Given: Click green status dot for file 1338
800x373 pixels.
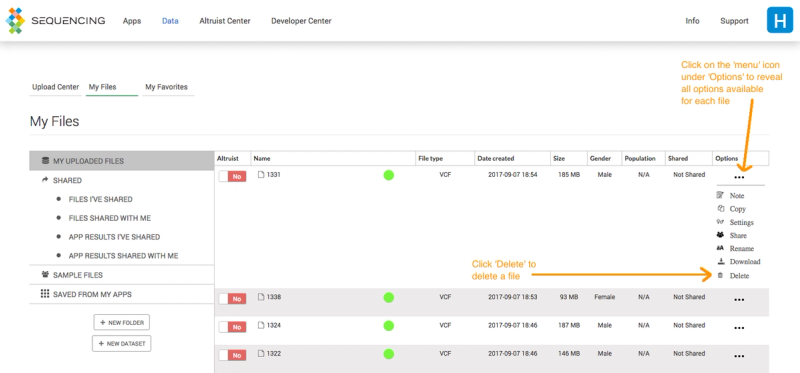Looking at the screenshot, I should (389, 297).
